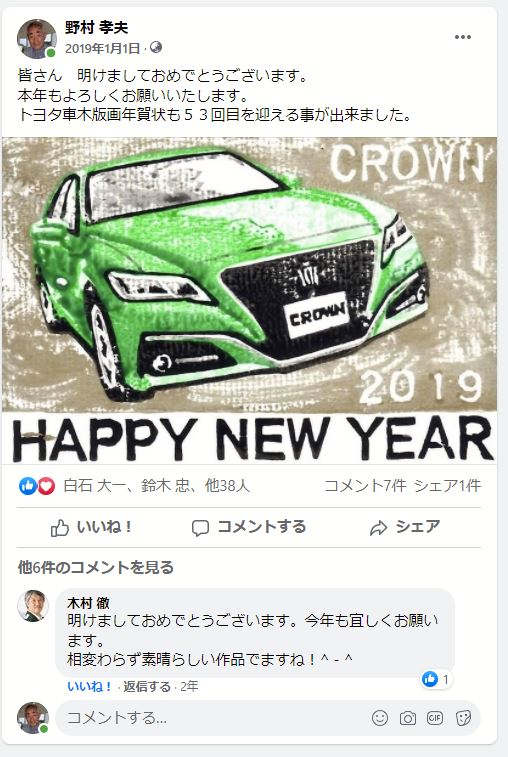The width and height of the screenshot is (508, 757).
Task: View shares via シェア1件
Action: click(x=447, y=486)
